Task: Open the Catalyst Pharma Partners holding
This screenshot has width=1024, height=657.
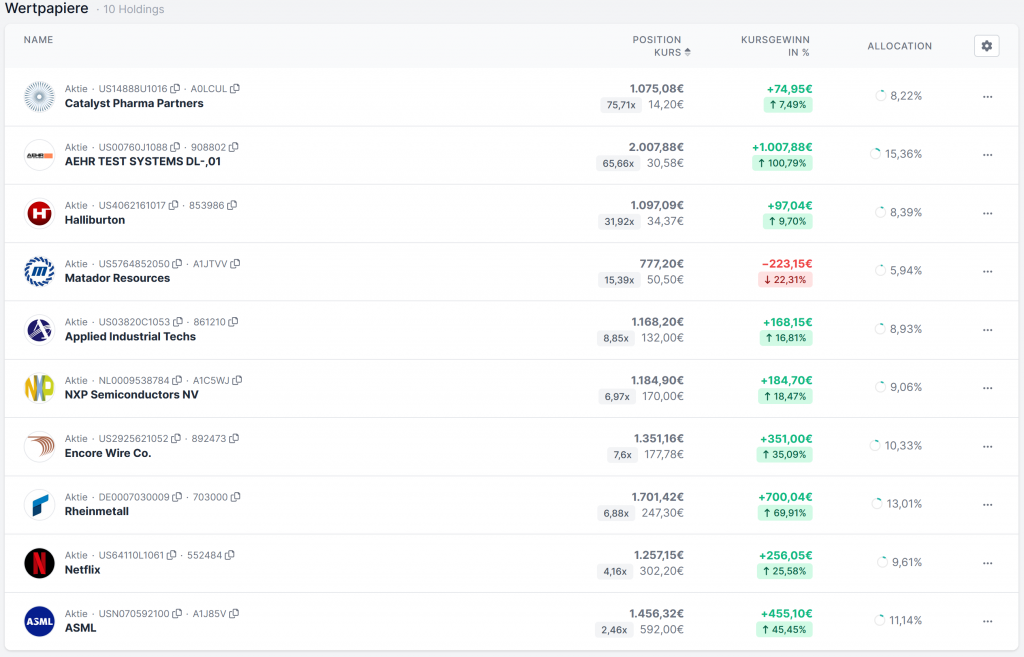Action: 134,103
